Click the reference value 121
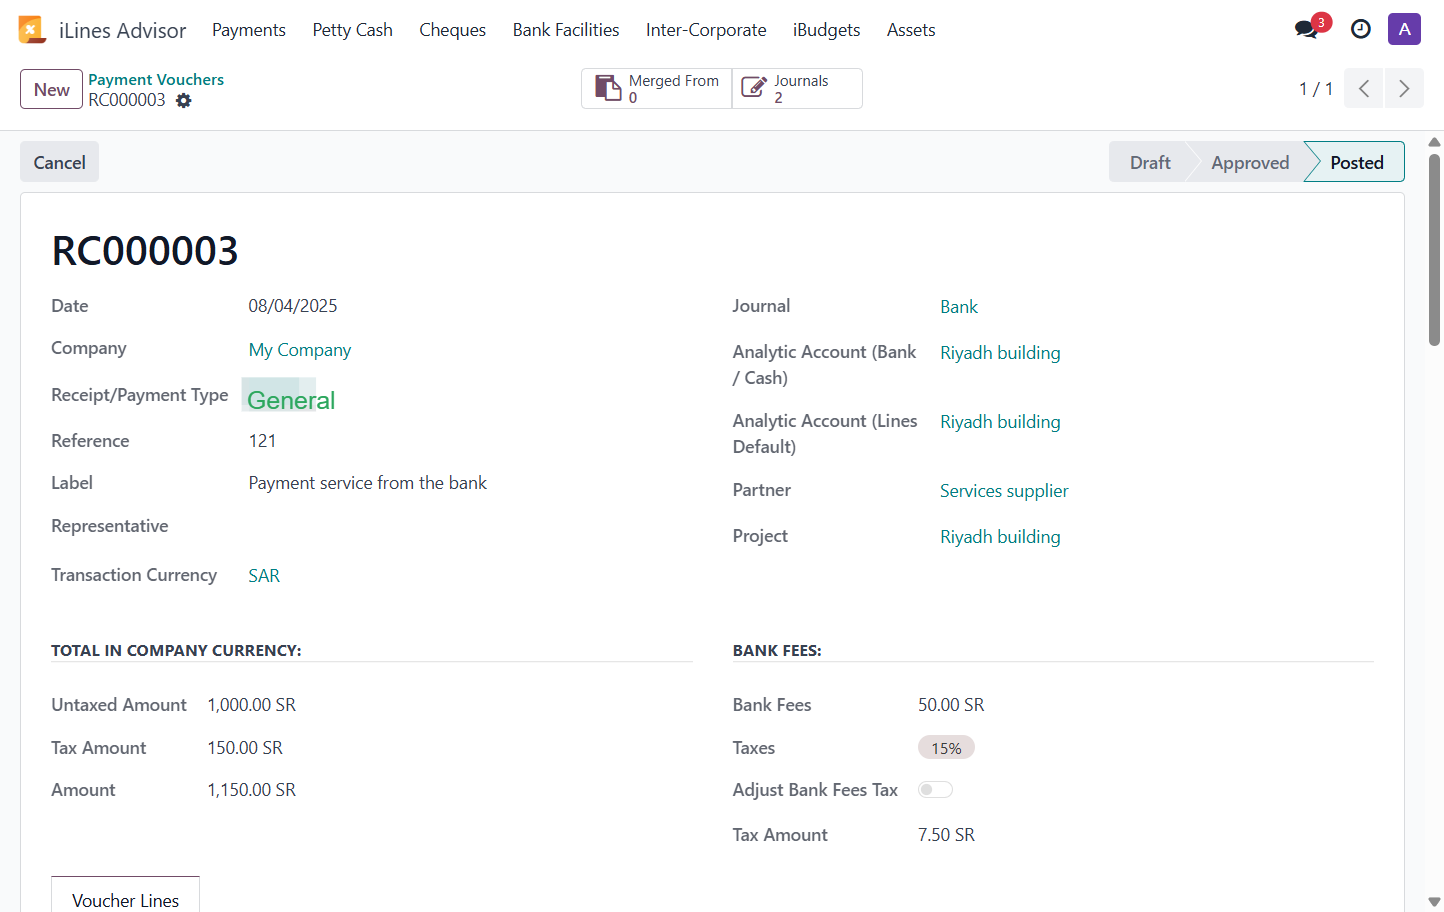Viewport: 1444px width, 912px height. (x=262, y=441)
